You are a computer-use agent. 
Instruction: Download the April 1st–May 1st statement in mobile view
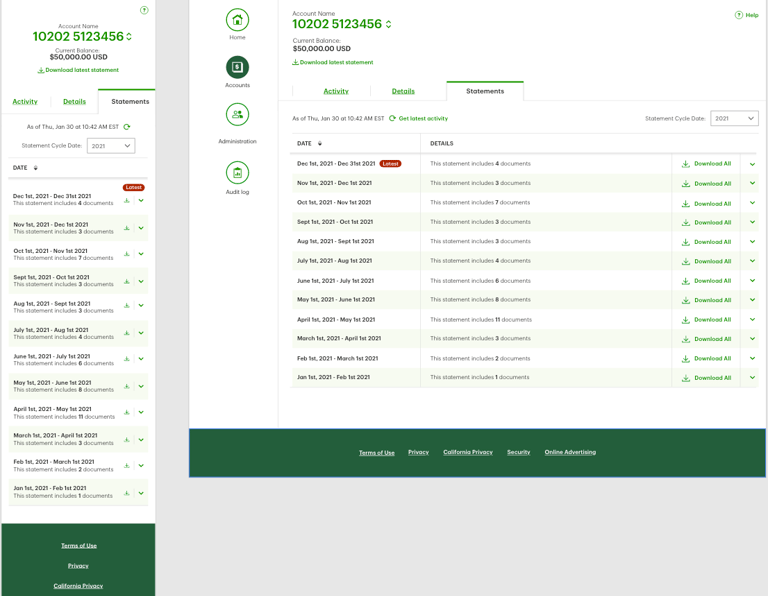[126, 412]
